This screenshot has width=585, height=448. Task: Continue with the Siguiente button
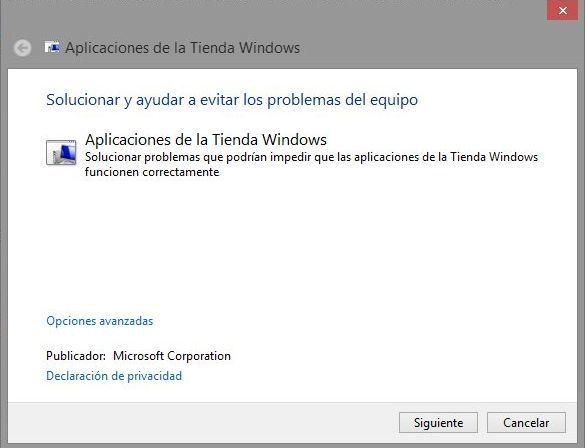[x=438, y=423]
